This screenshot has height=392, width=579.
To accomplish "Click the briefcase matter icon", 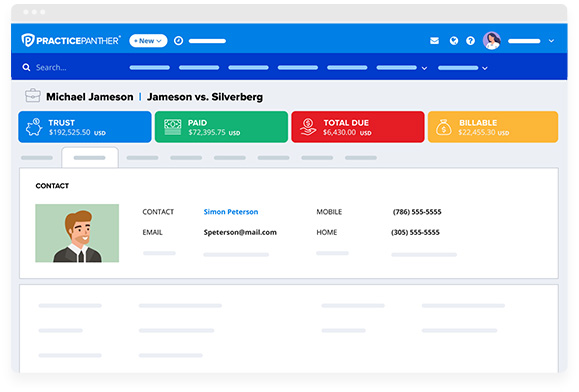I will click(33, 96).
